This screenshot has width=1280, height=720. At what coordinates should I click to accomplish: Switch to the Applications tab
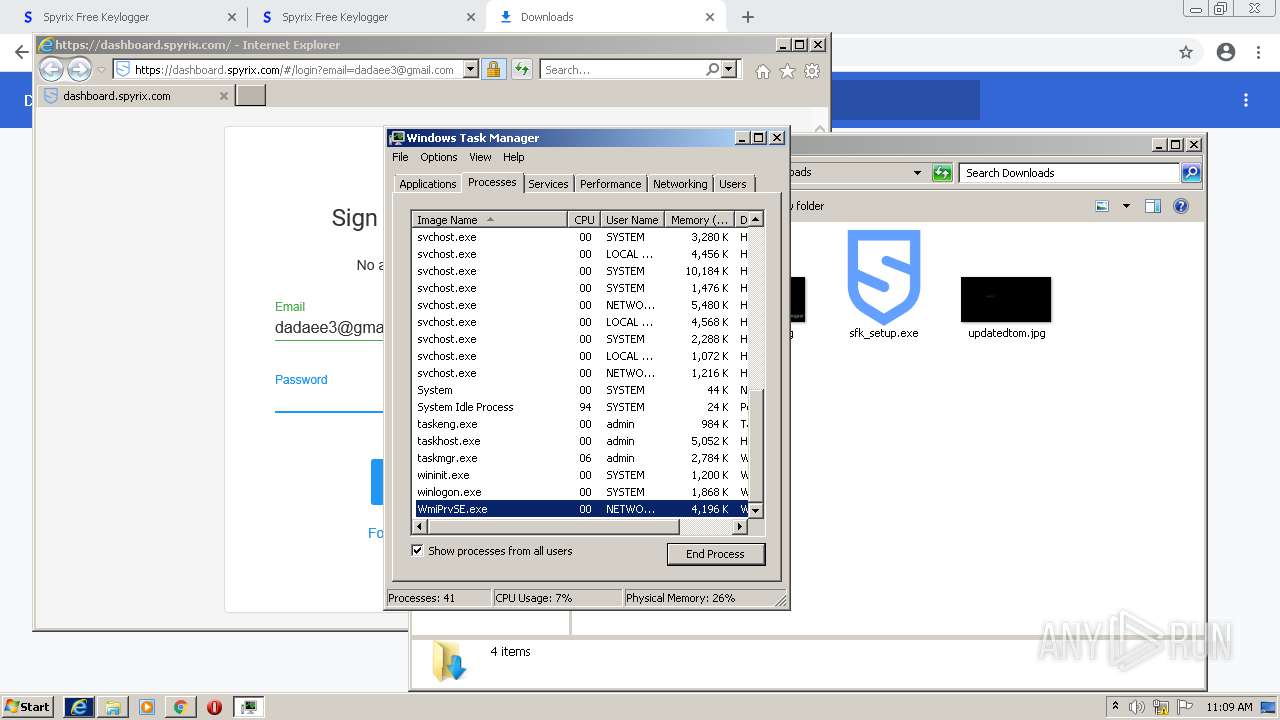427,184
